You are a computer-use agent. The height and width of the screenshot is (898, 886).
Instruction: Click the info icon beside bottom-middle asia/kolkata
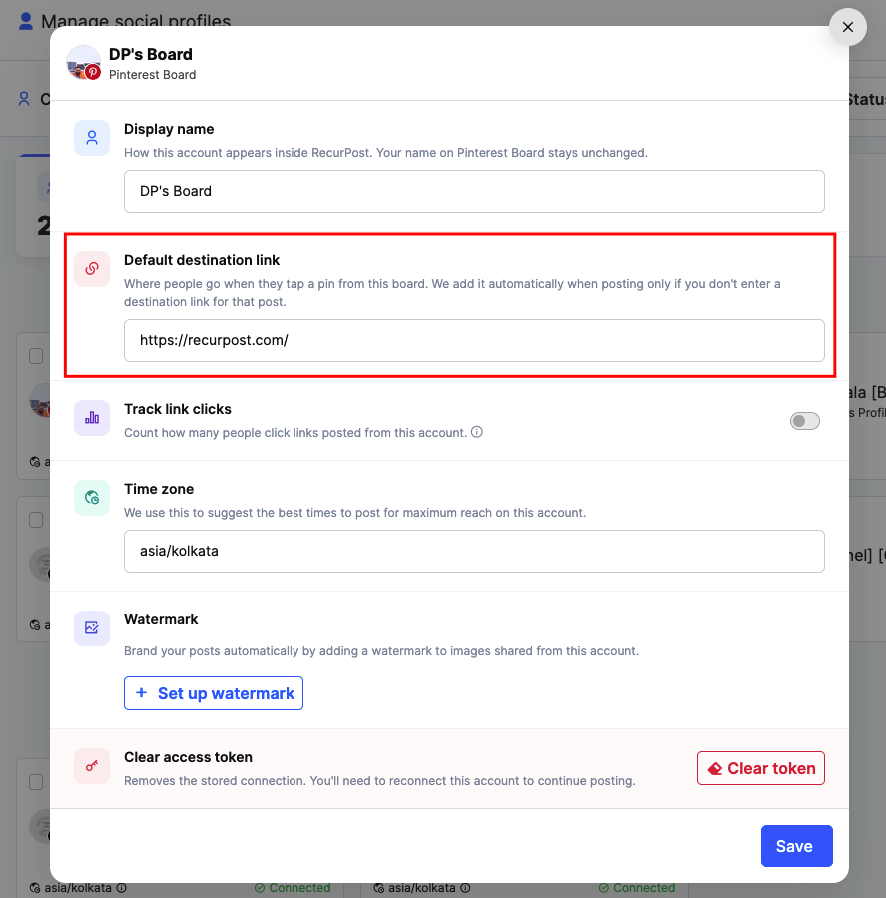[x=465, y=888]
